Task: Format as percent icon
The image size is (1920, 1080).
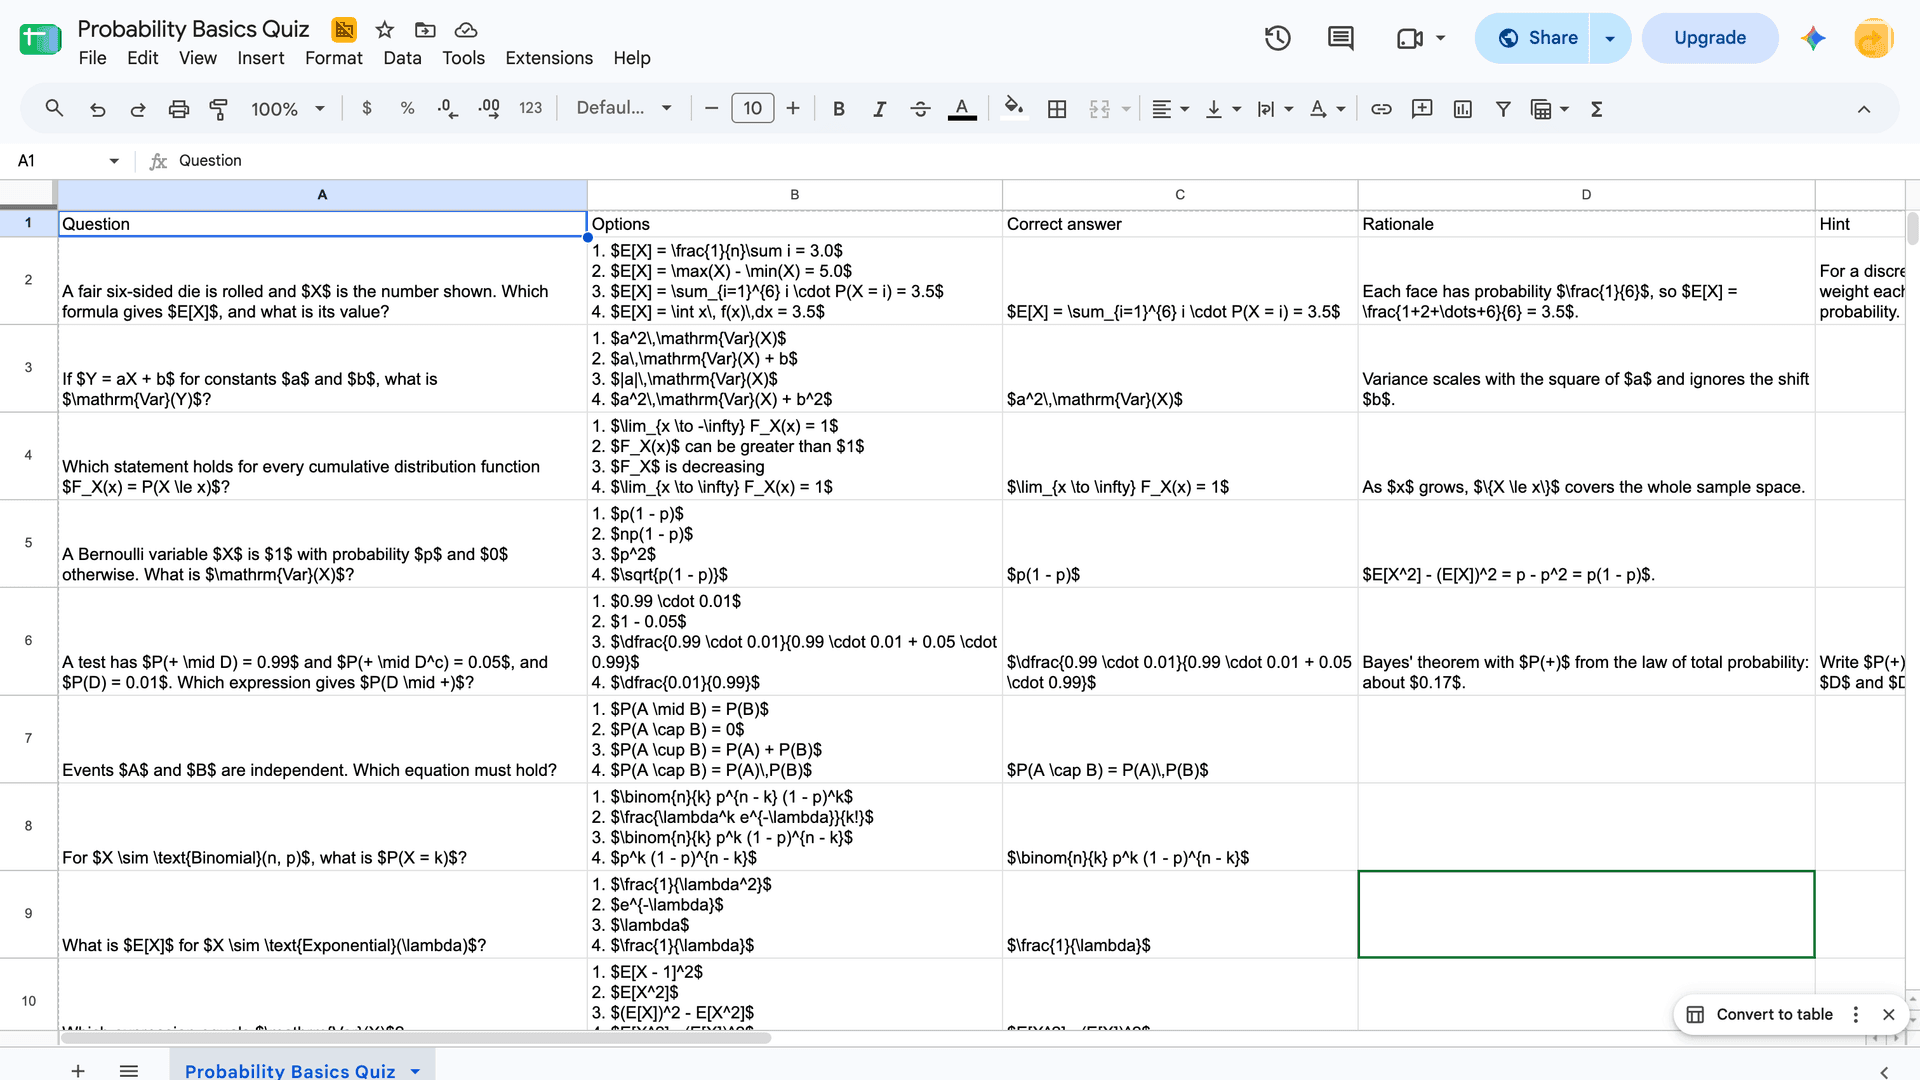Action: pos(407,108)
